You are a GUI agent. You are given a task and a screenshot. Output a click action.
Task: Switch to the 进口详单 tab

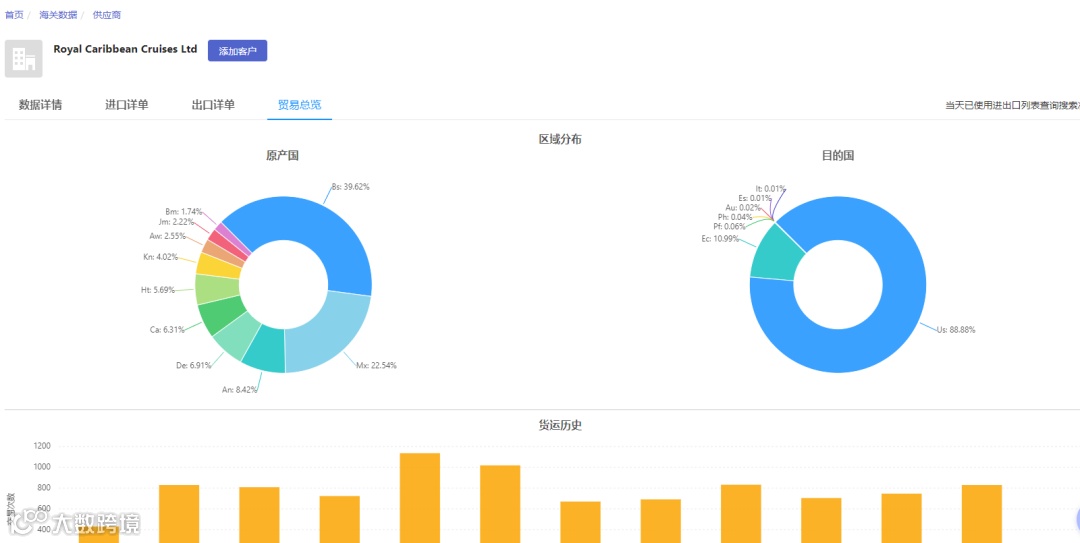click(x=127, y=105)
